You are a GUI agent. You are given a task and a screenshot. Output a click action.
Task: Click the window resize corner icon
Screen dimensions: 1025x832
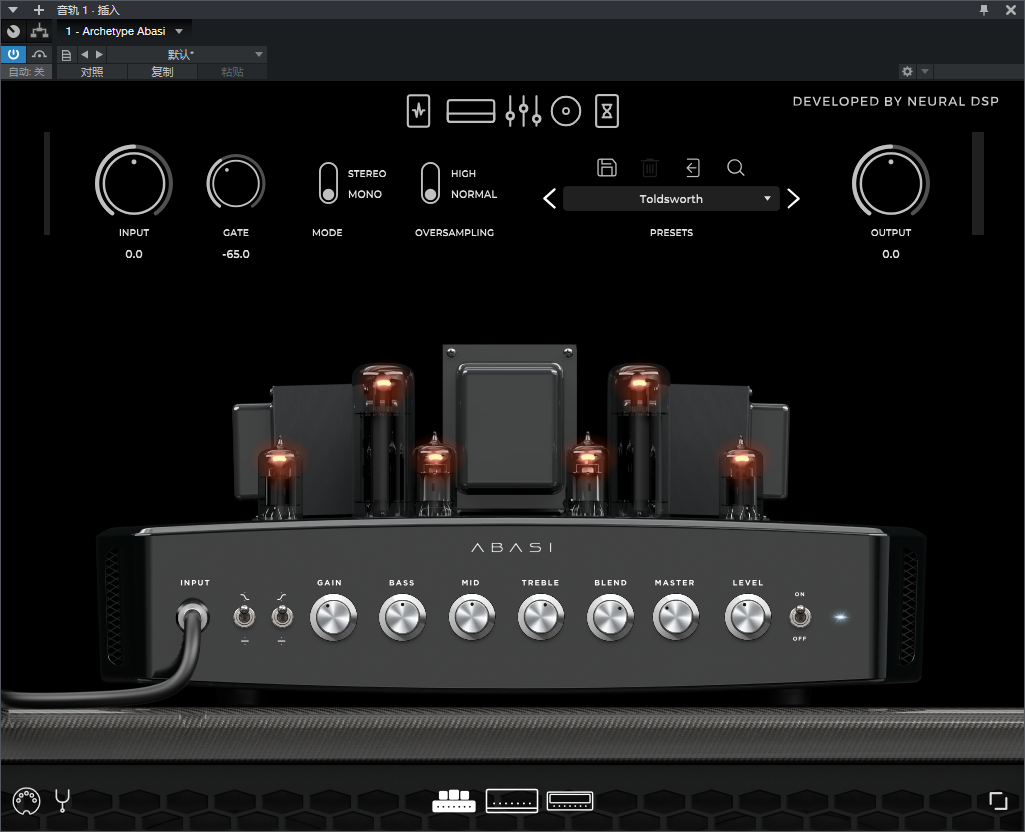tap(998, 801)
